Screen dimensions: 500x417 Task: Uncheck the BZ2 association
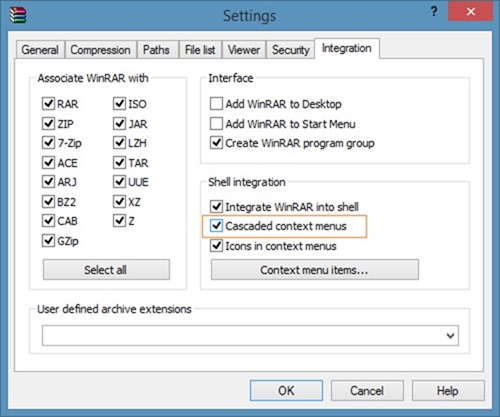[48, 202]
